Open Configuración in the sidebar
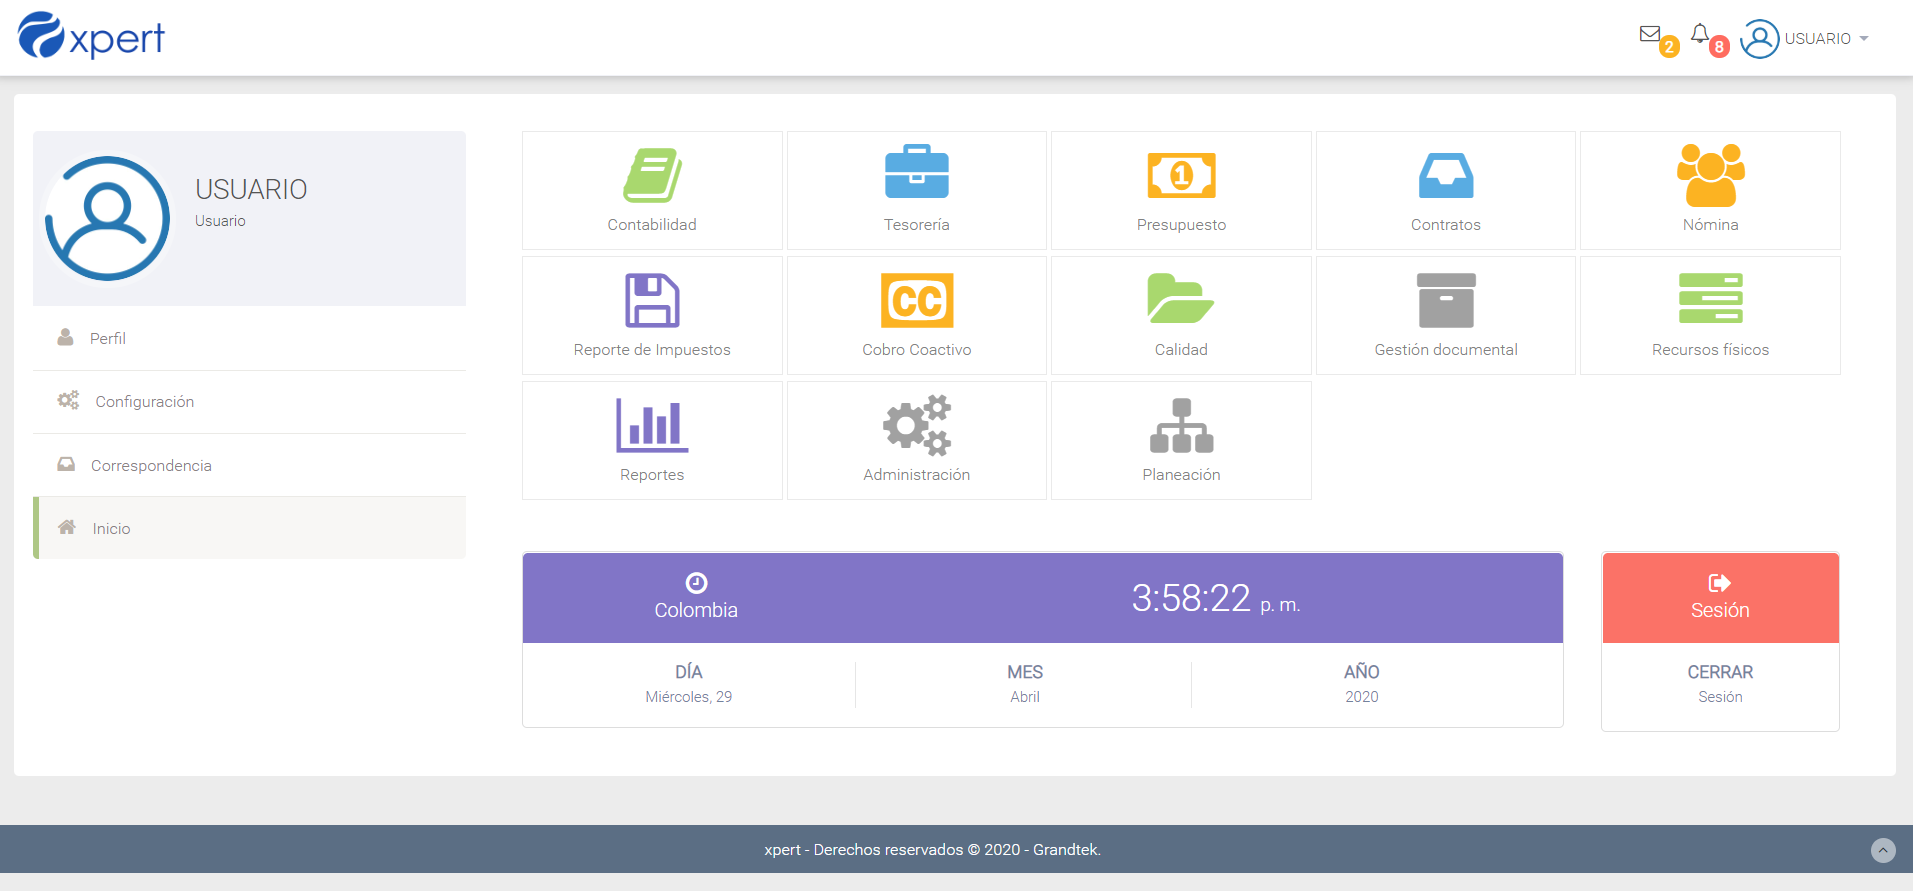1913x891 pixels. [249, 401]
